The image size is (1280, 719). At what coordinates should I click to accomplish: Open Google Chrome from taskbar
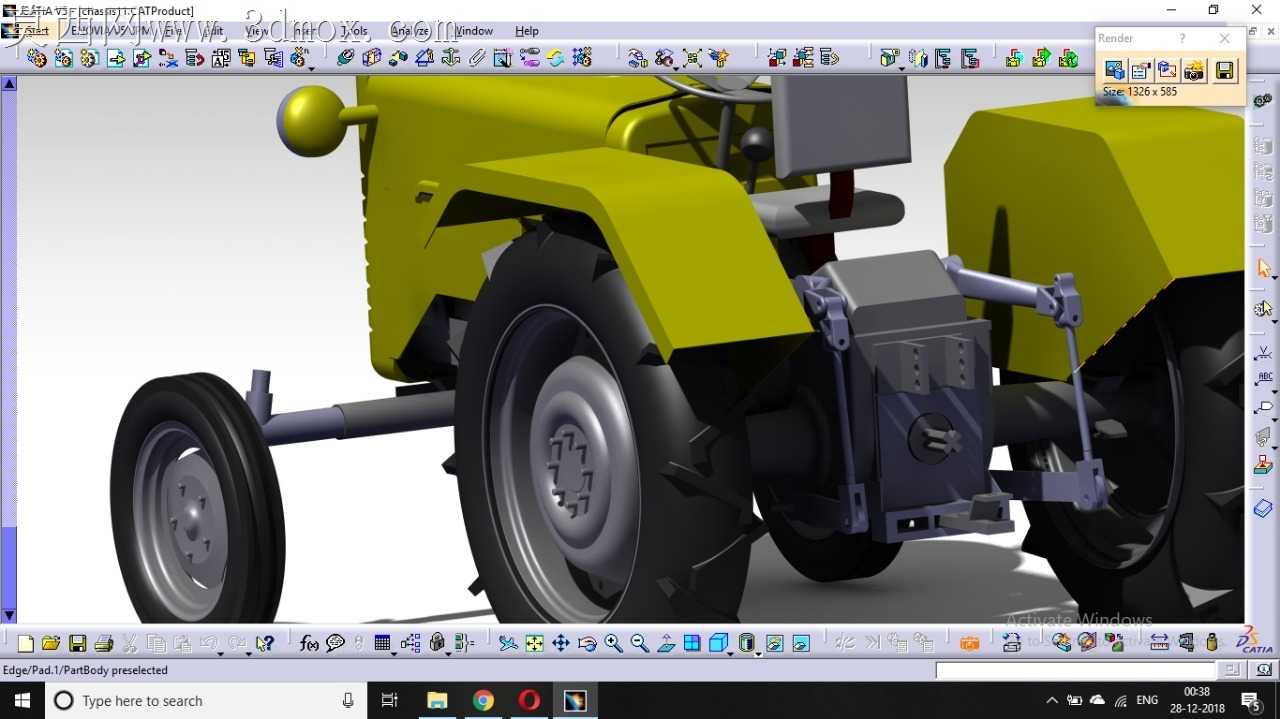tap(483, 700)
